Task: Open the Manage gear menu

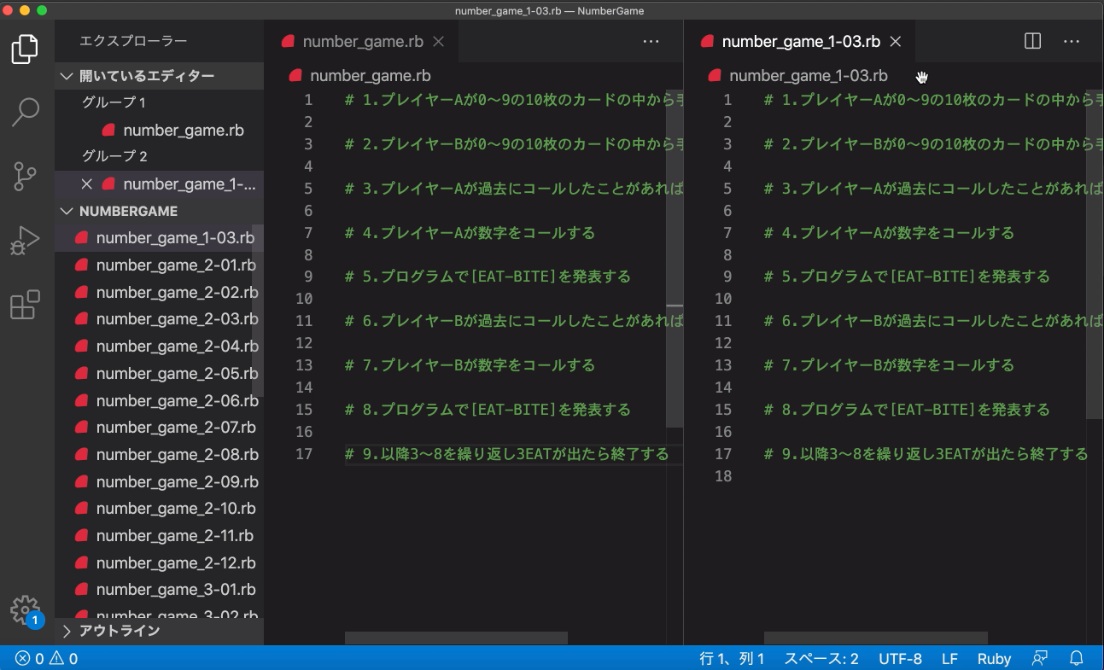Action: tap(25, 610)
